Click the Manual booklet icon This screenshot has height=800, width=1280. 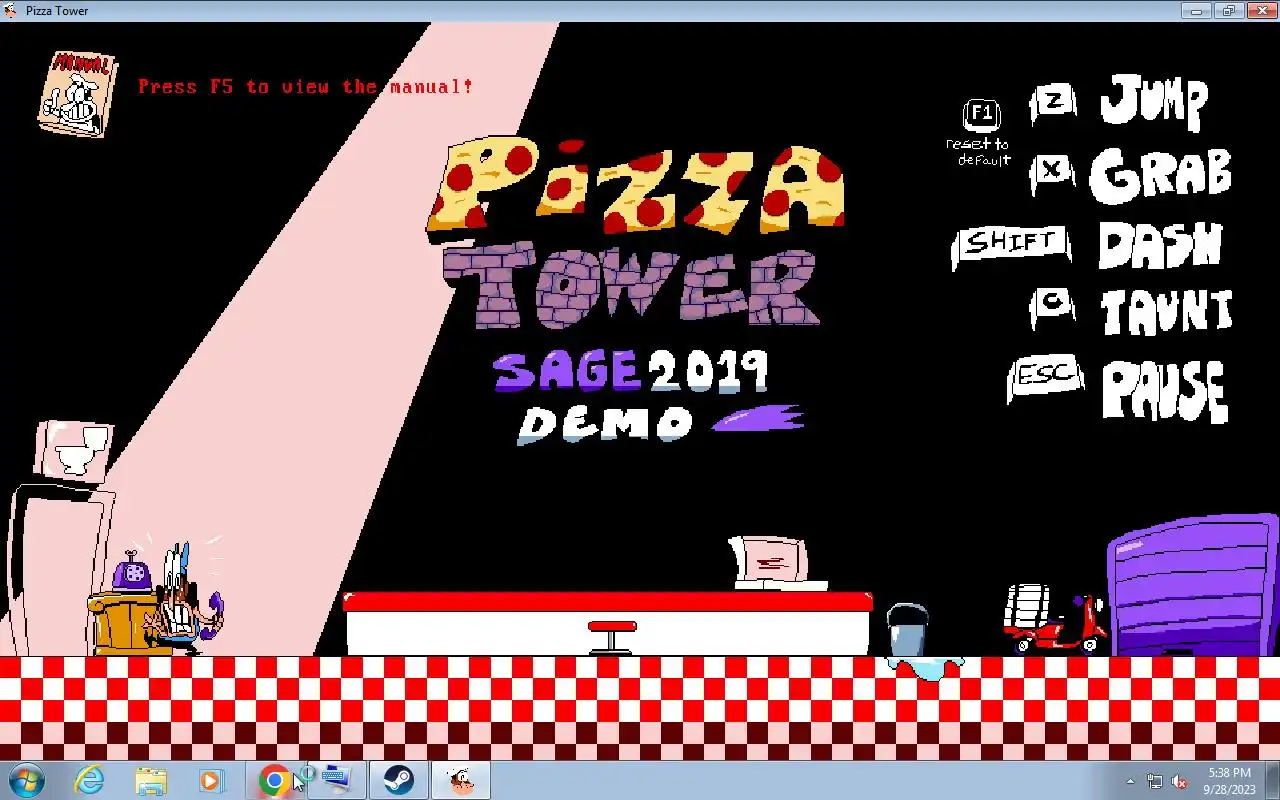[x=77, y=93]
